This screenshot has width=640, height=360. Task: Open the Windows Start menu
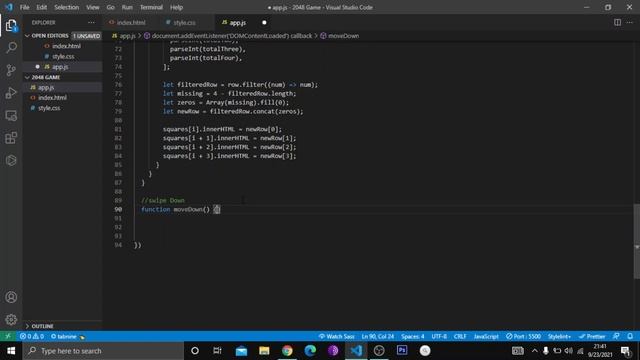pyautogui.click(x=11, y=351)
